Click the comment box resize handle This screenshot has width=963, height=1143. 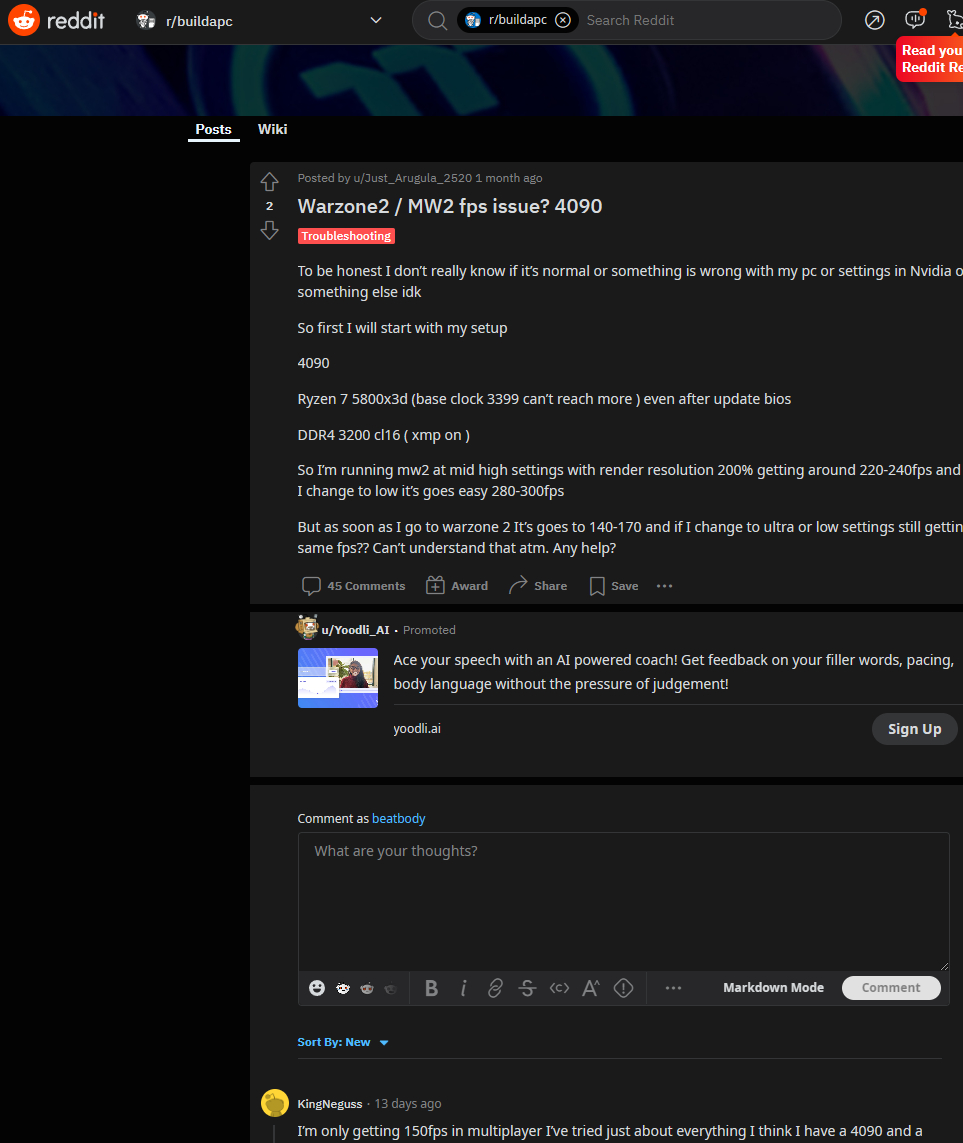[x=944, y=965]
